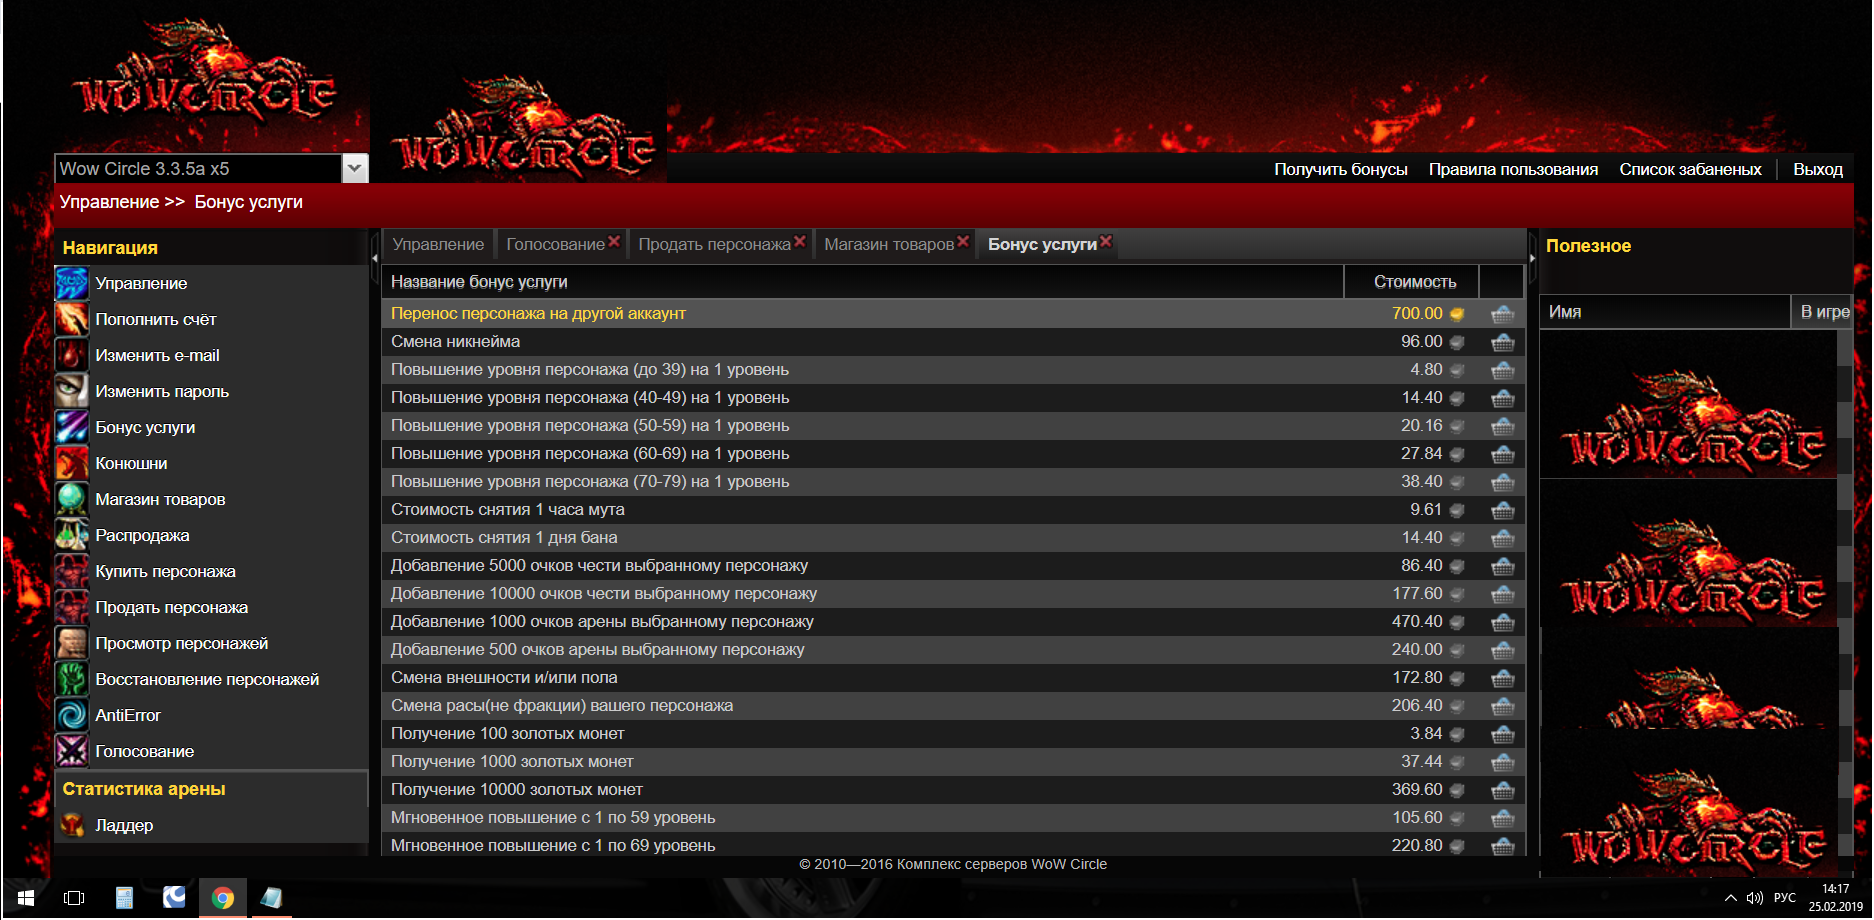Open the Получить бонусы link
The image size is (1874, 920).
click(1340, 170)
